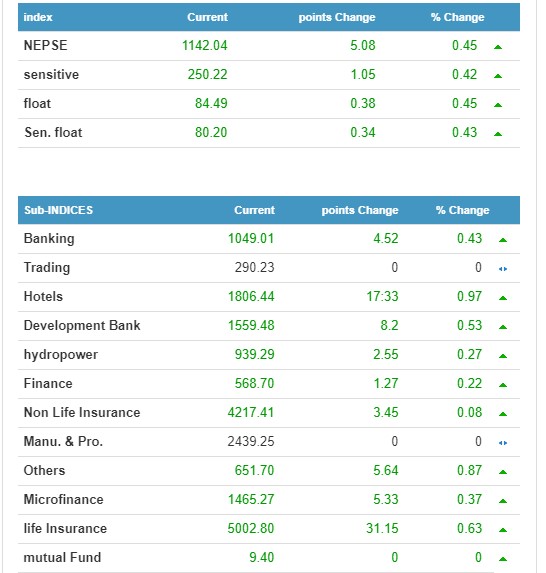Click the up arrow icon beside sensitive index
This screenshot has width=546, height=573.
tap(498, 76)
